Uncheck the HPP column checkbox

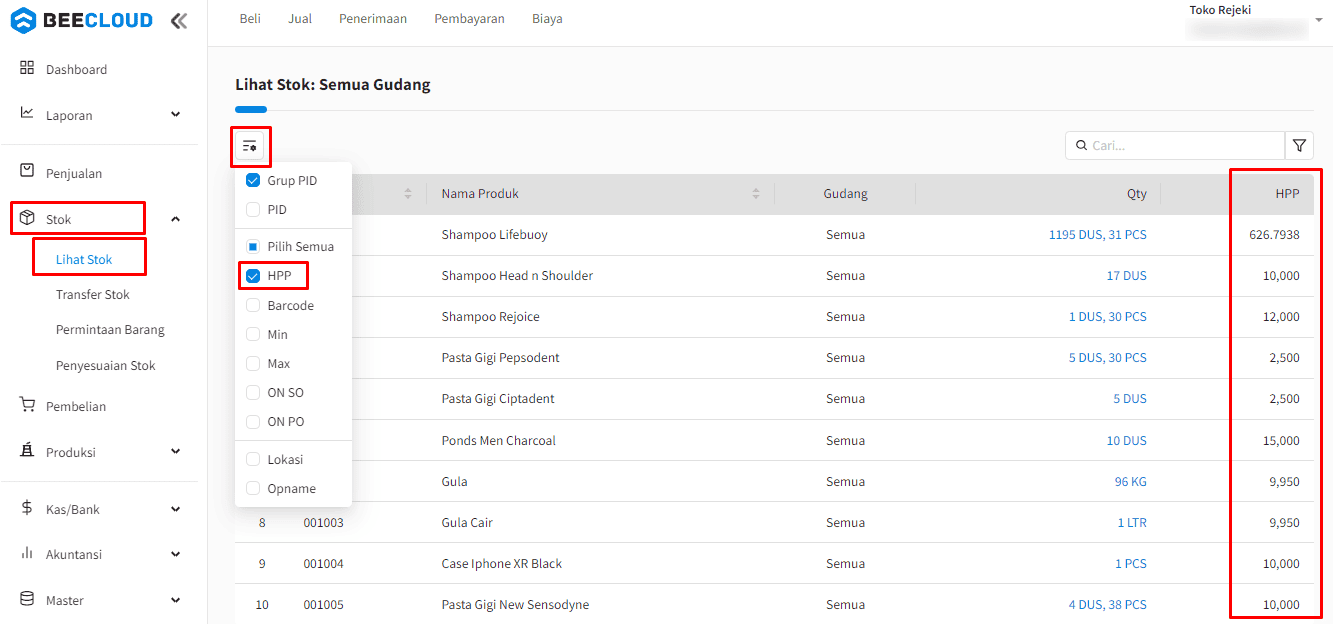[253, 276]
